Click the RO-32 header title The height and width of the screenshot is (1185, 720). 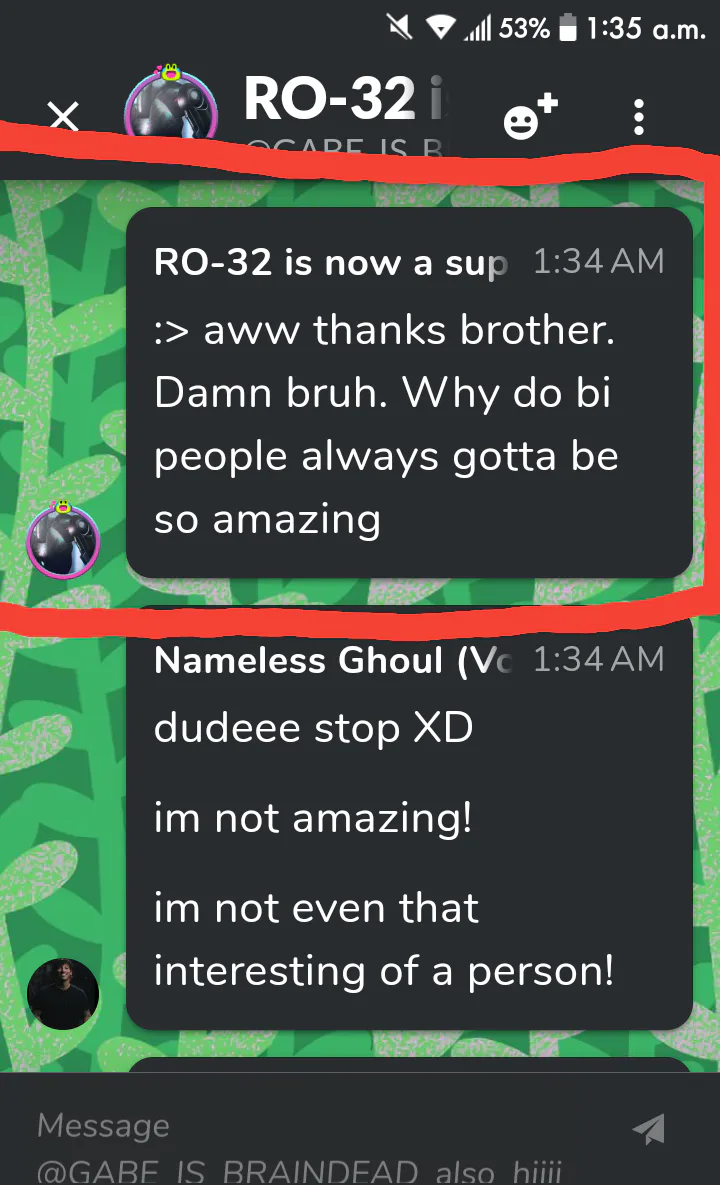tap(346, 98)
